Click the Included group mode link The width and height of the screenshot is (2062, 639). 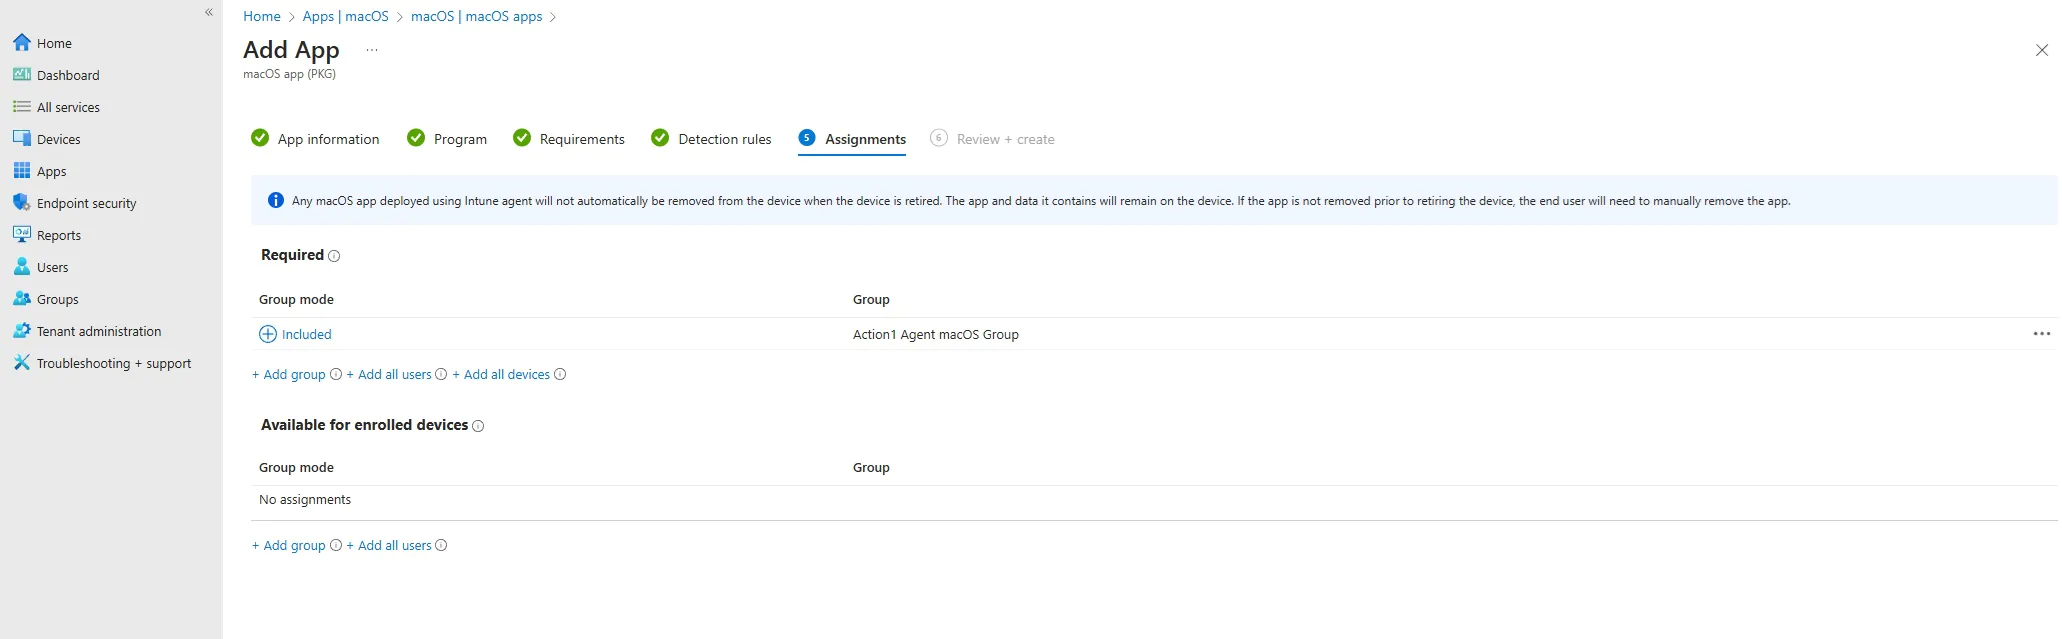pos(306,334)
